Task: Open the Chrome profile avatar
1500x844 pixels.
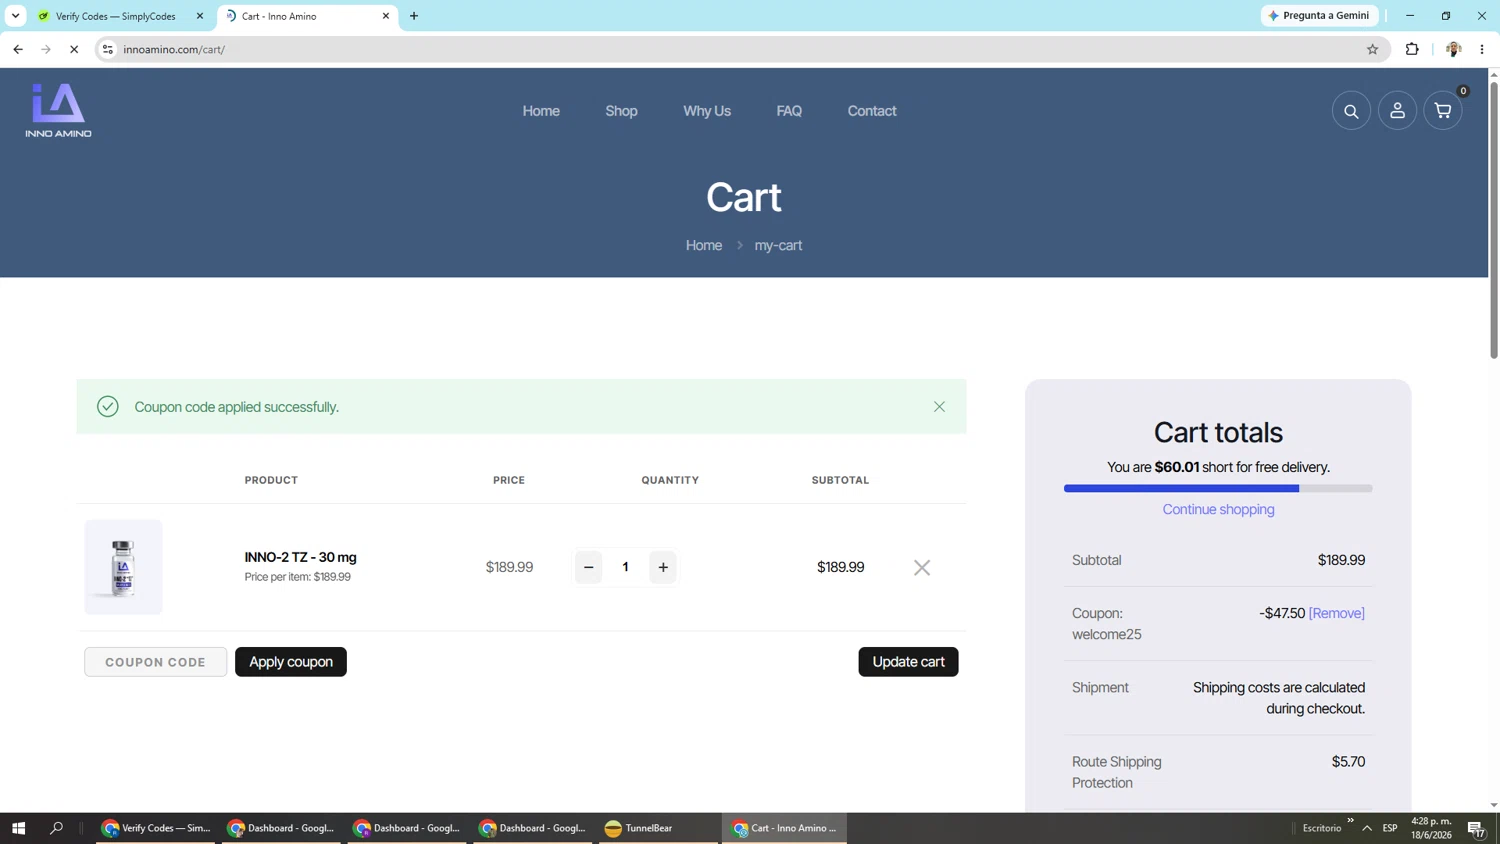Action: pyautogui.click(x=1453, y=49)
